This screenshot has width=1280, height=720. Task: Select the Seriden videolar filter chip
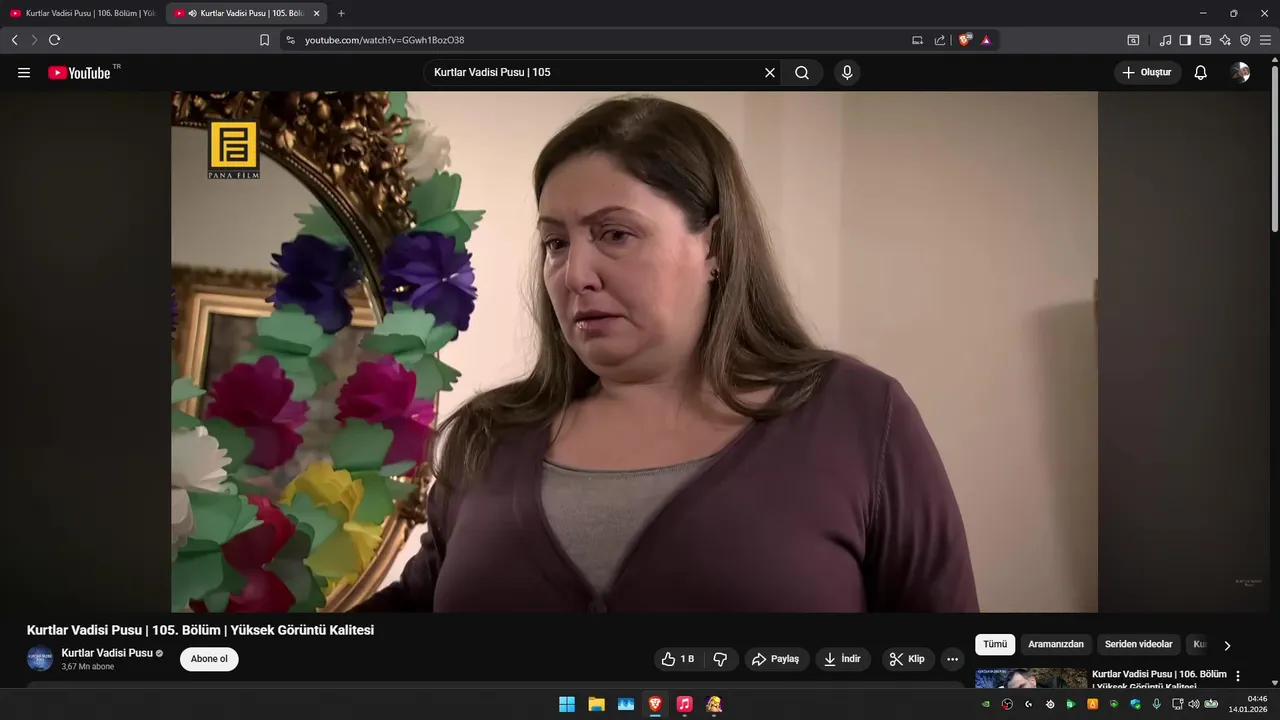1138,645
